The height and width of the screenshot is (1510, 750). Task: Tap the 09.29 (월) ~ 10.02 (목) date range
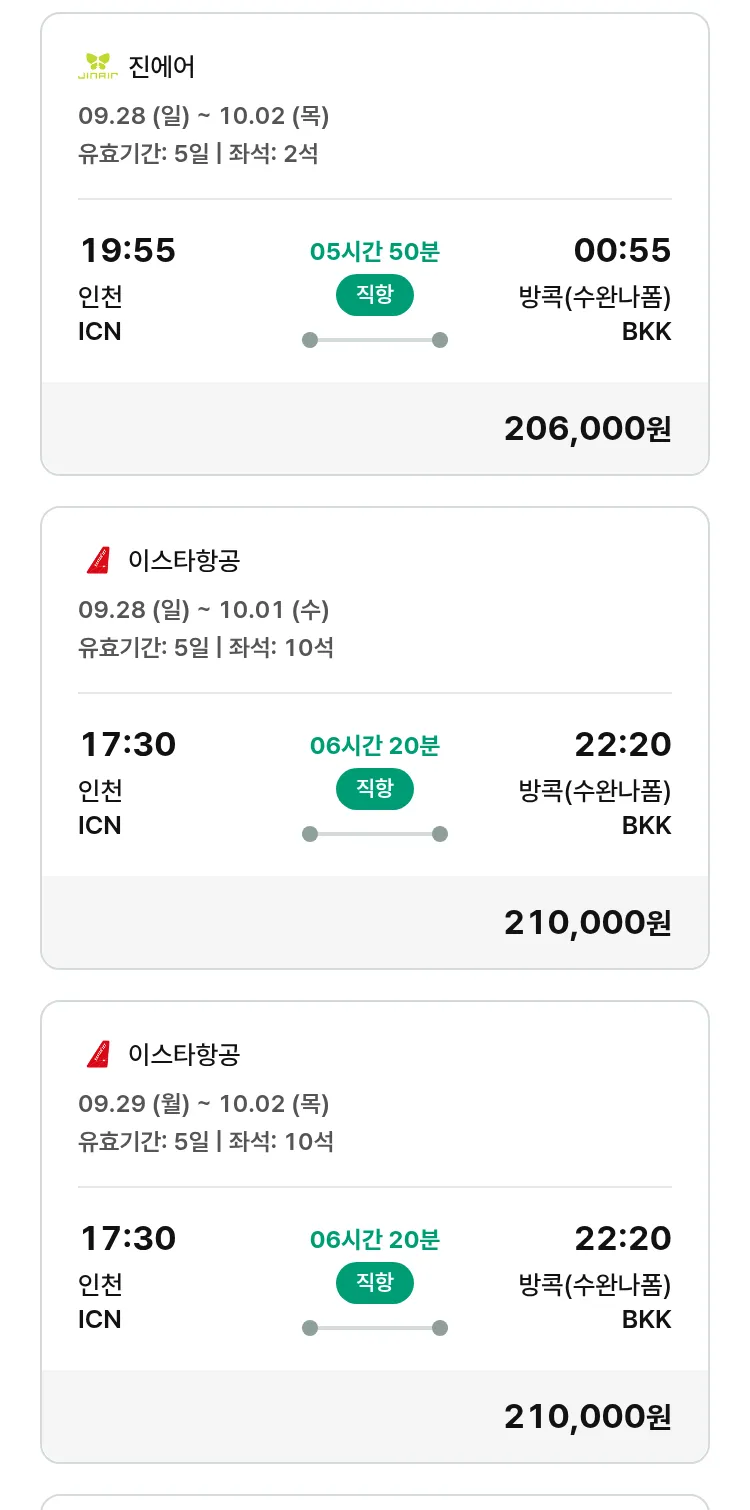204,1104
